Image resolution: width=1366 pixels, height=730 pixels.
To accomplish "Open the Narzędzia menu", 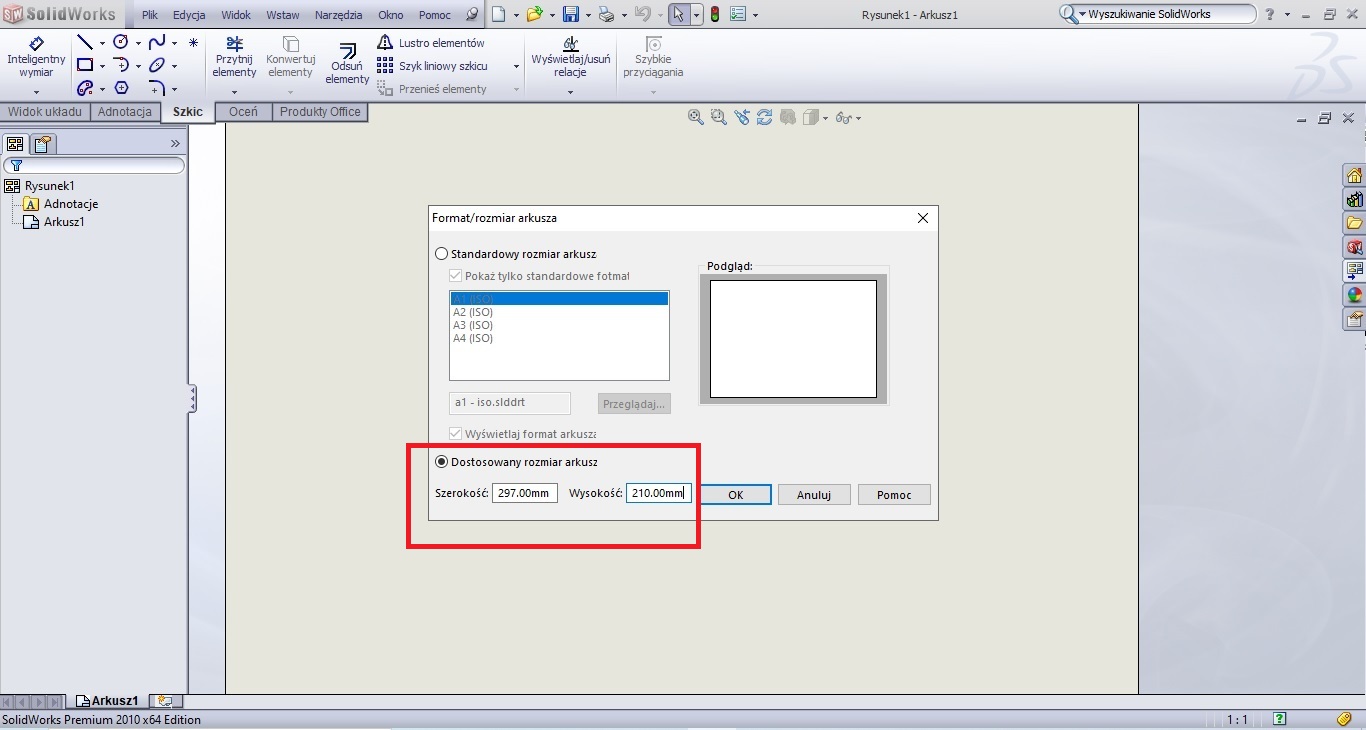I will [x=338, y=15].
